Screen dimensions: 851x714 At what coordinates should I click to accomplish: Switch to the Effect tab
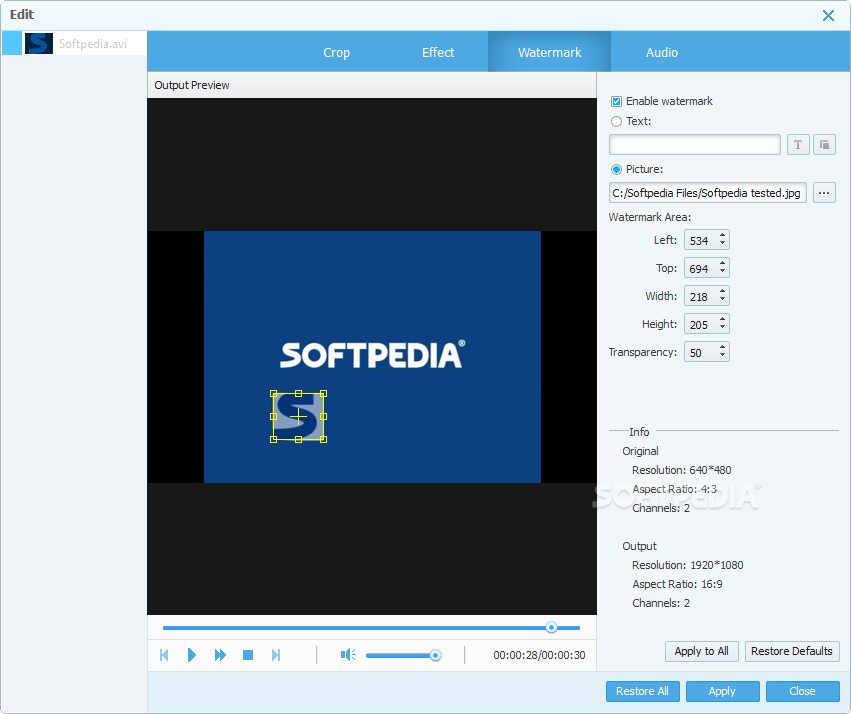(x=438, y=53)
